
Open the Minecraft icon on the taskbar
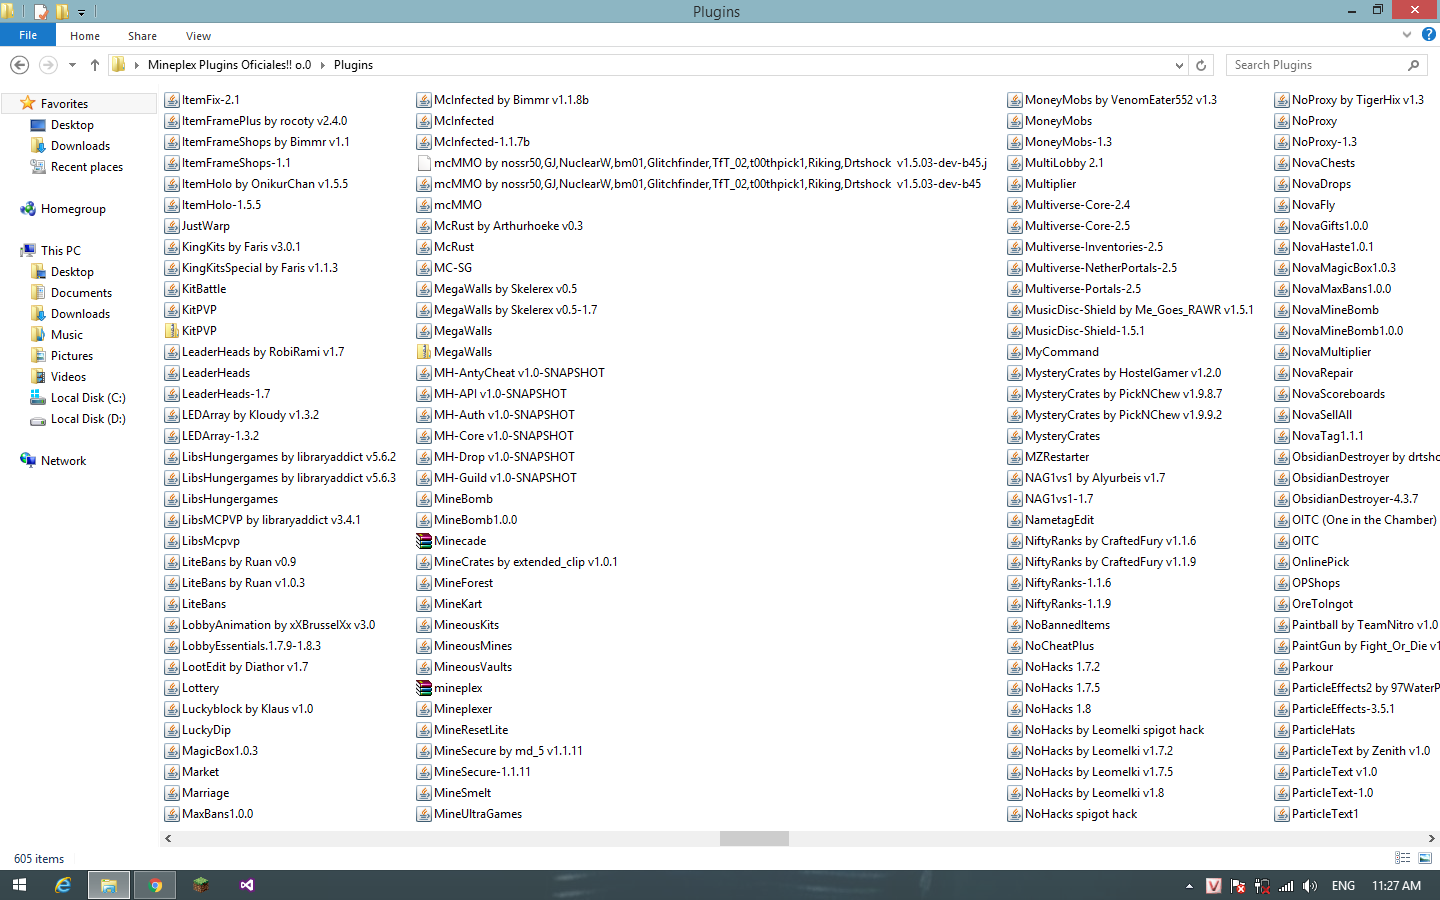point(201,885)
